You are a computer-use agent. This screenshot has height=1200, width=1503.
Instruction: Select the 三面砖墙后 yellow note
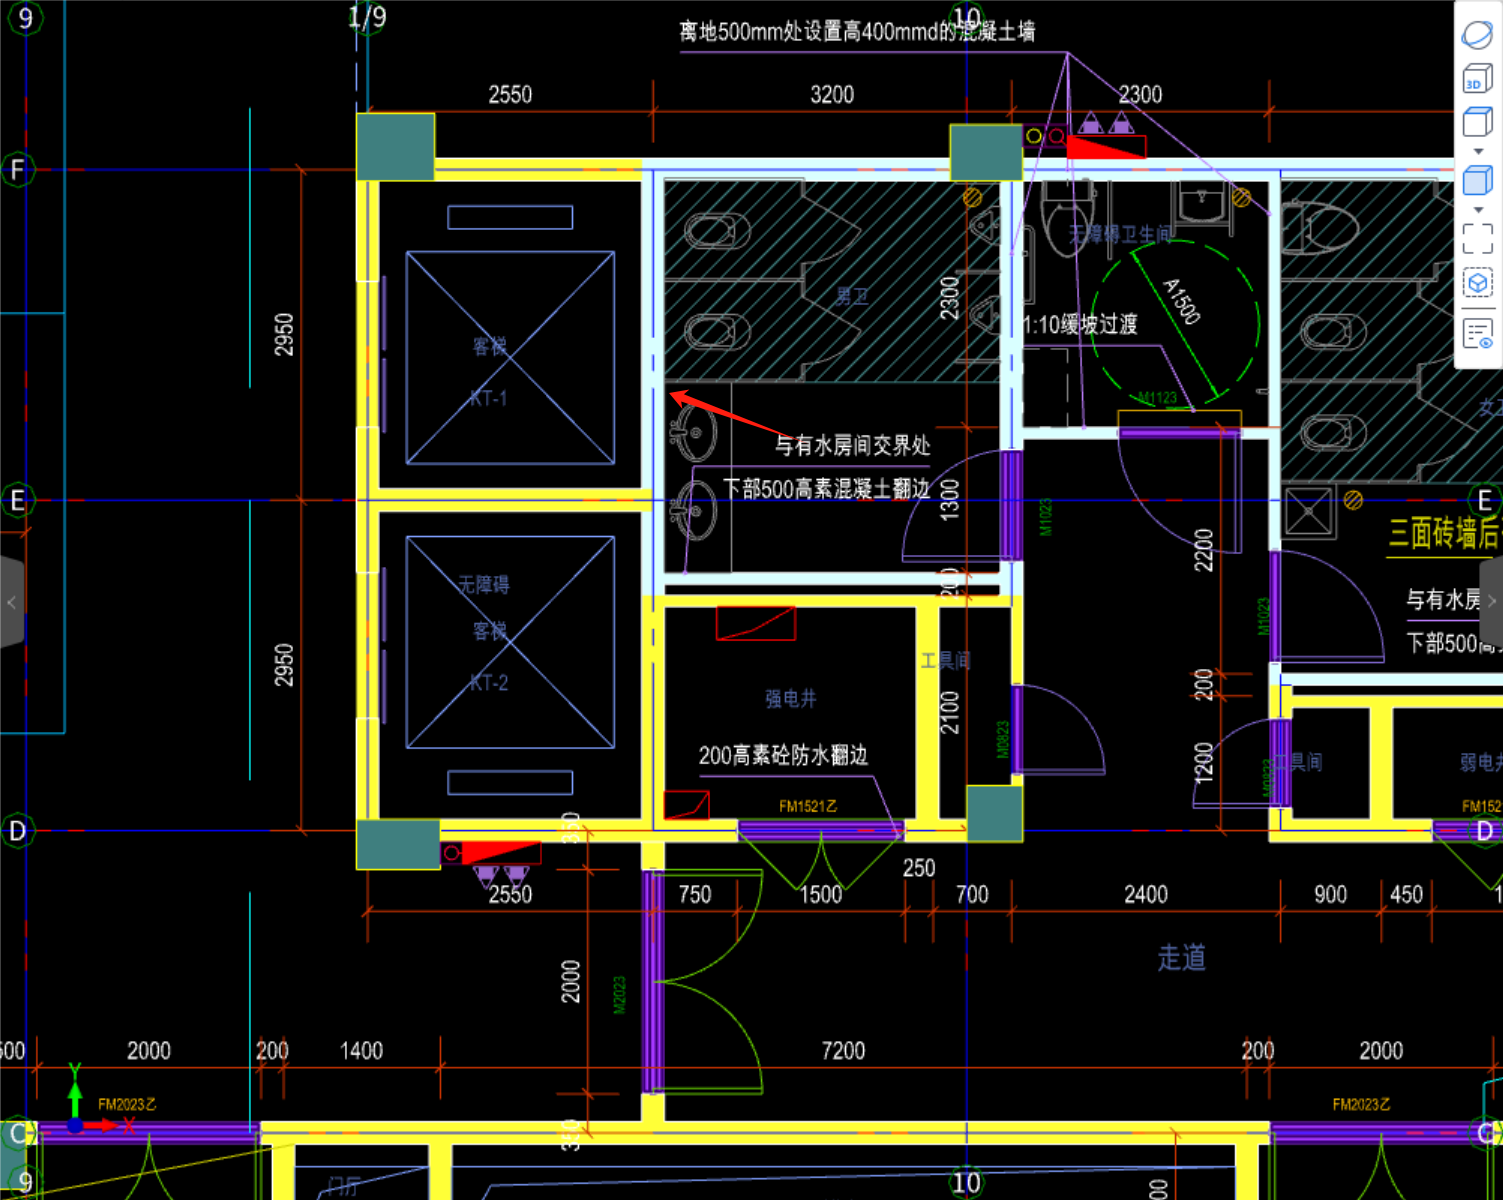(1444, 533)
